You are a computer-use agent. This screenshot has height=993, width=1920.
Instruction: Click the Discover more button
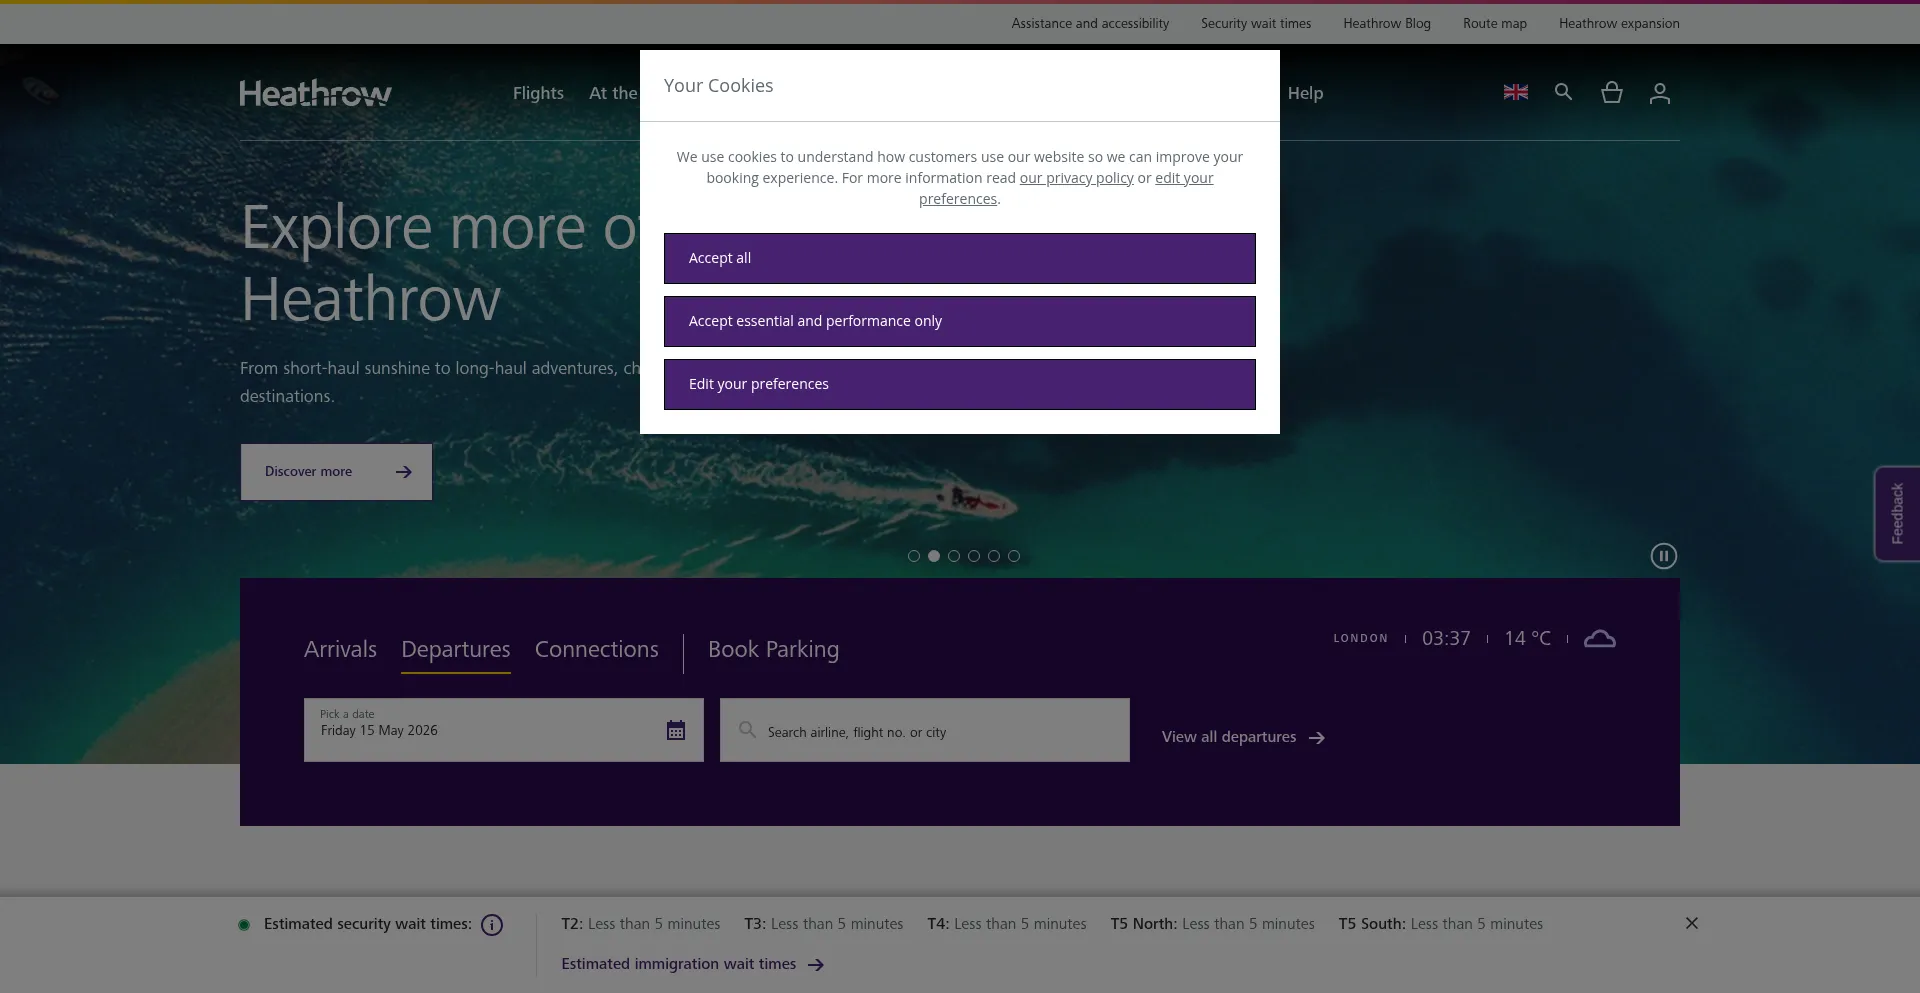coord(336,472)
